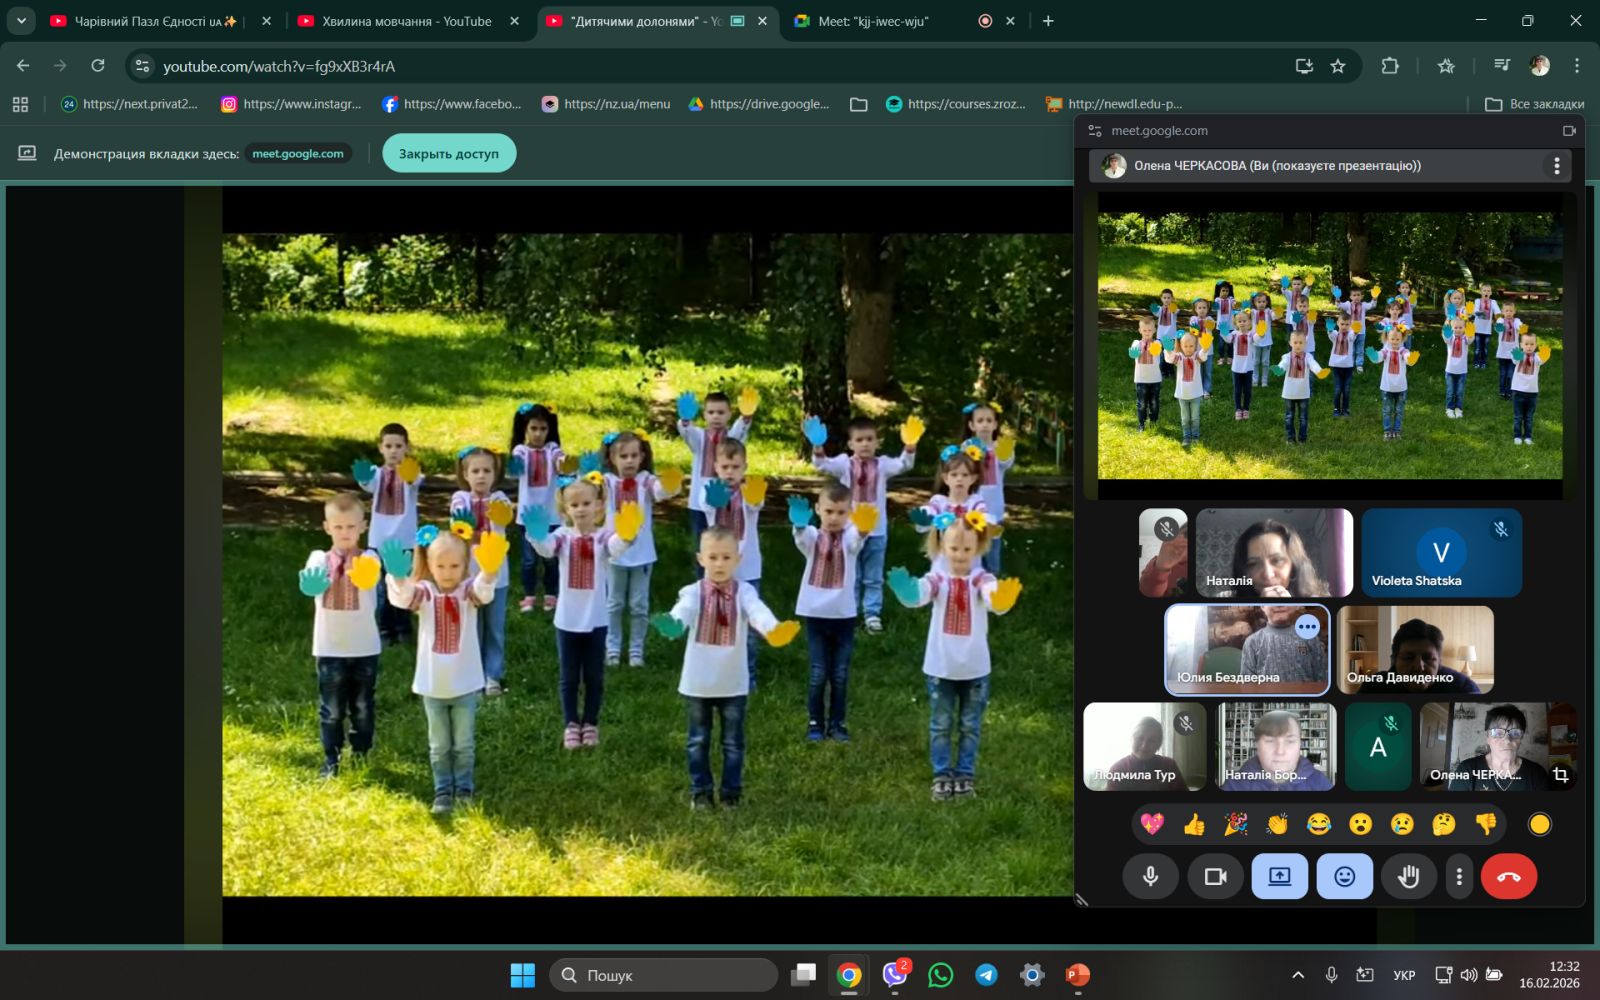
Task: Pick the yellow skin tone circle
Action: pyautogui.click(x=1539, y=824)
